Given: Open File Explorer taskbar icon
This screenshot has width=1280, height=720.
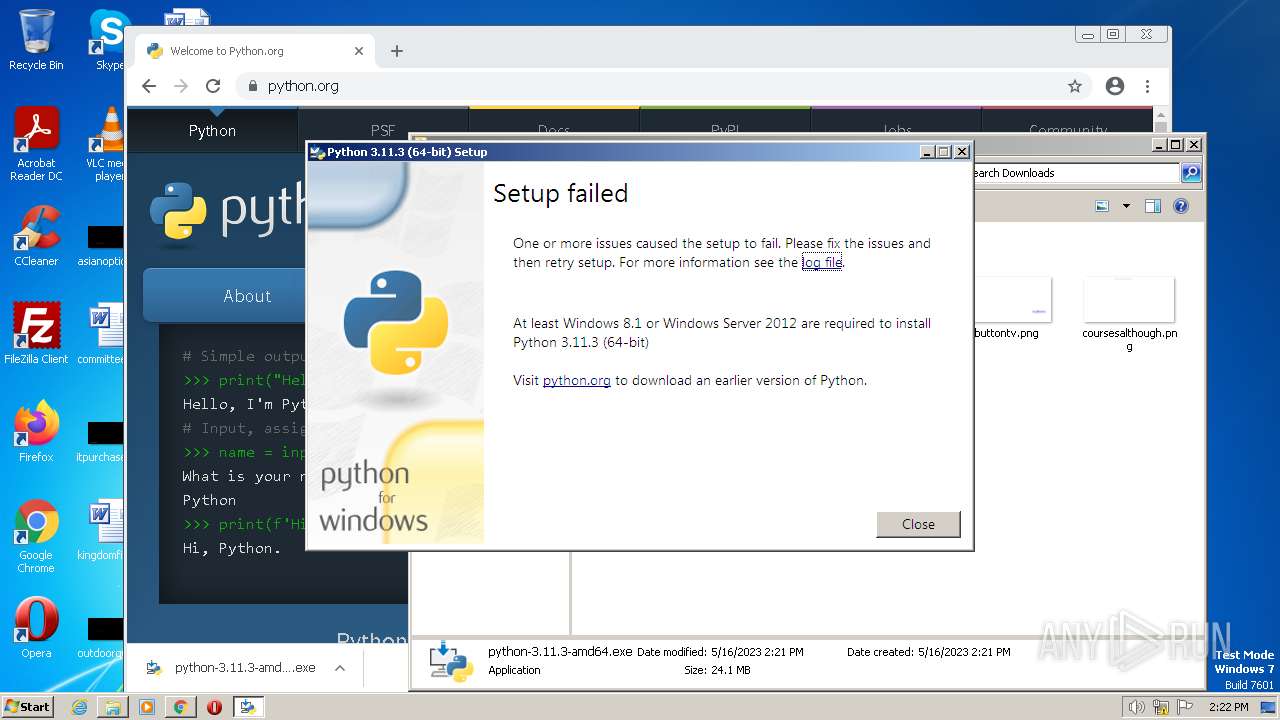Looking at the screenshot, I should tap(113, 707).
